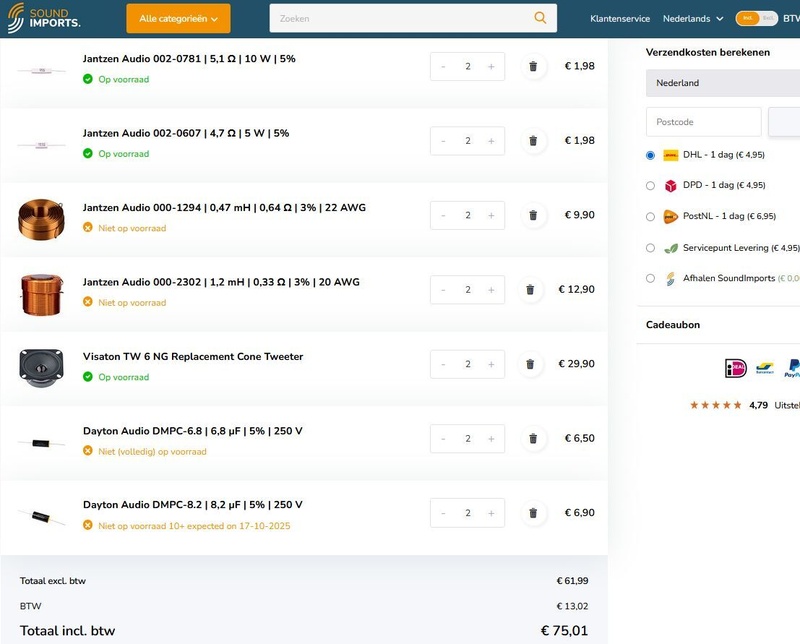This screenshot has height=644, width=800.
Task: Click the SoundImports logo
Action: click(44, 18)
